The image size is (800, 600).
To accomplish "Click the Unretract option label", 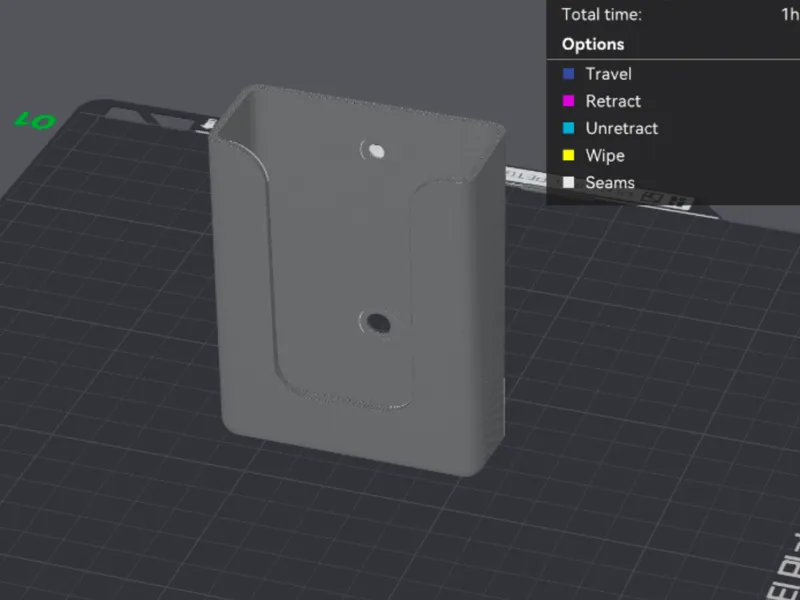I will [621, 128].
